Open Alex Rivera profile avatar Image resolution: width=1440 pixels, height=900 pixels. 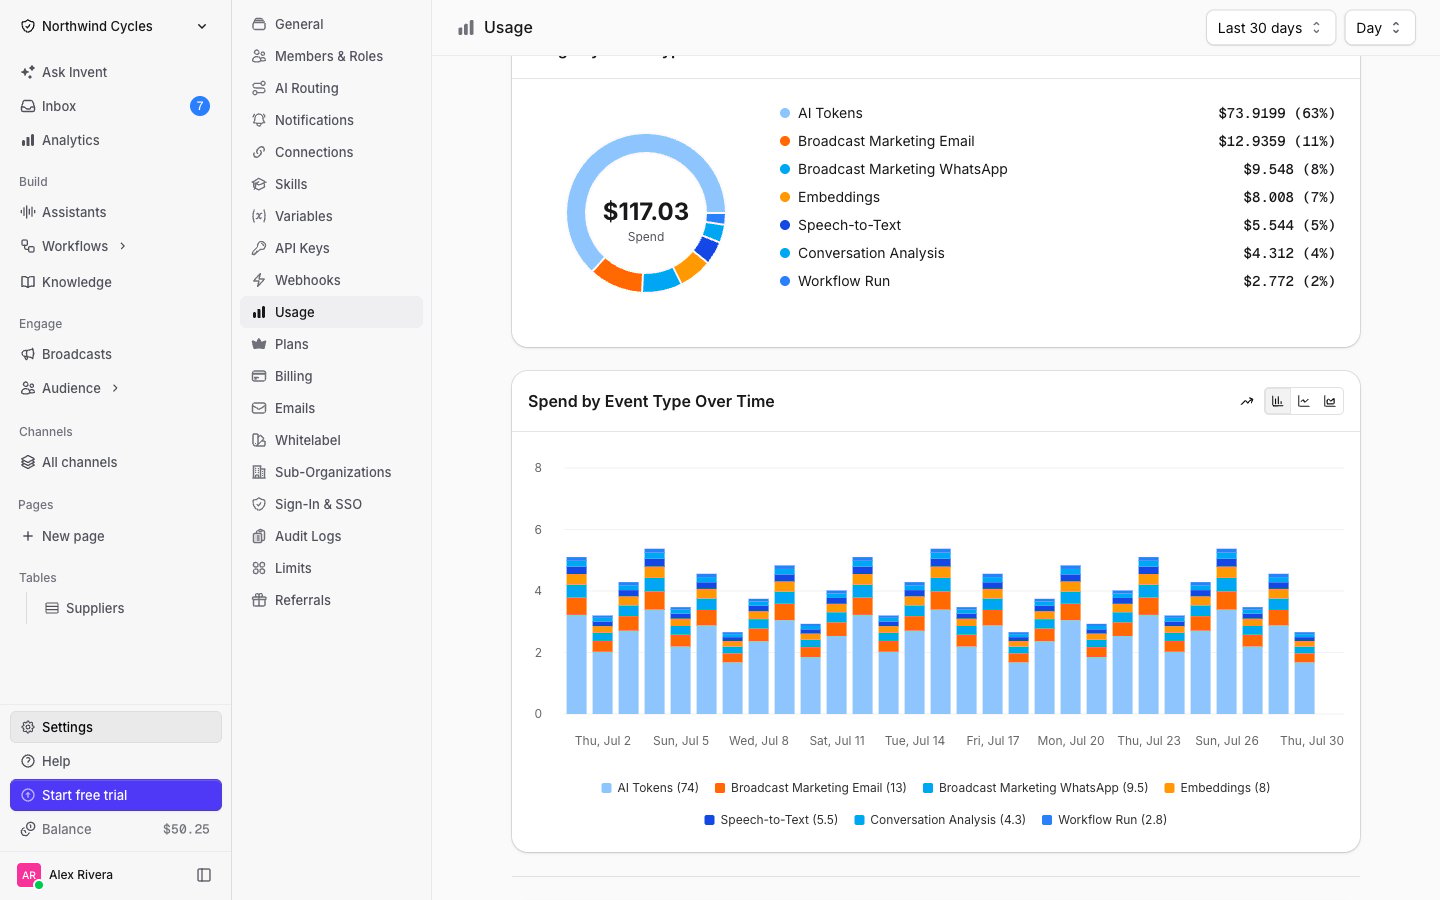29,875
